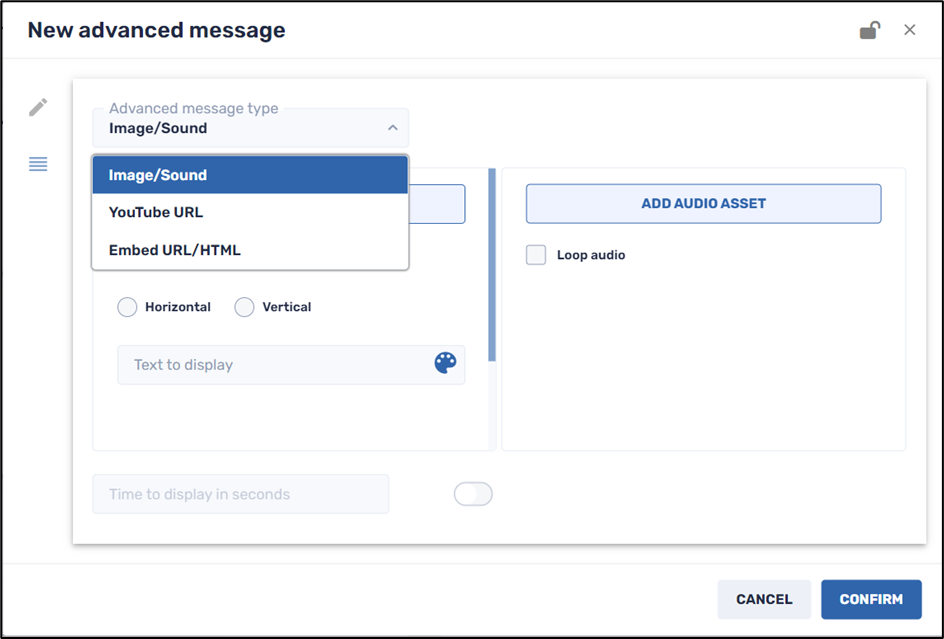Select the pencil edit icon in sidebar

click(38, 106)
